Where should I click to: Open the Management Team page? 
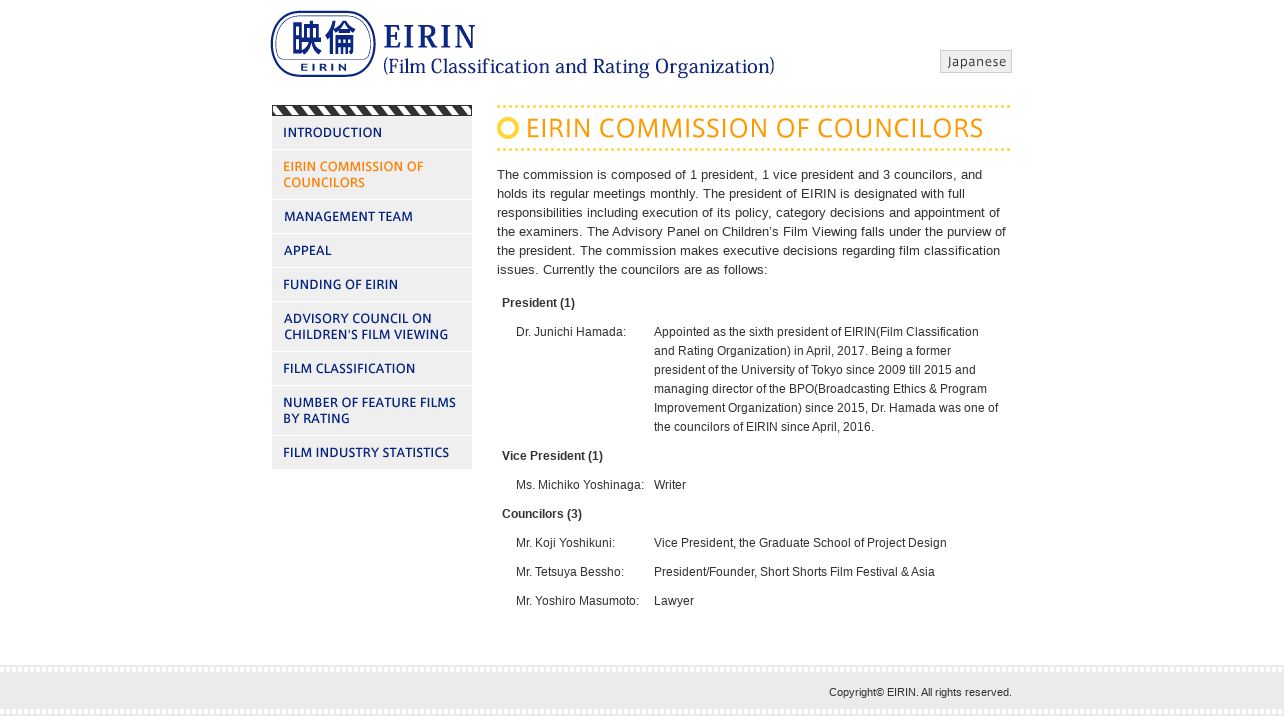[x=372, y=217]
